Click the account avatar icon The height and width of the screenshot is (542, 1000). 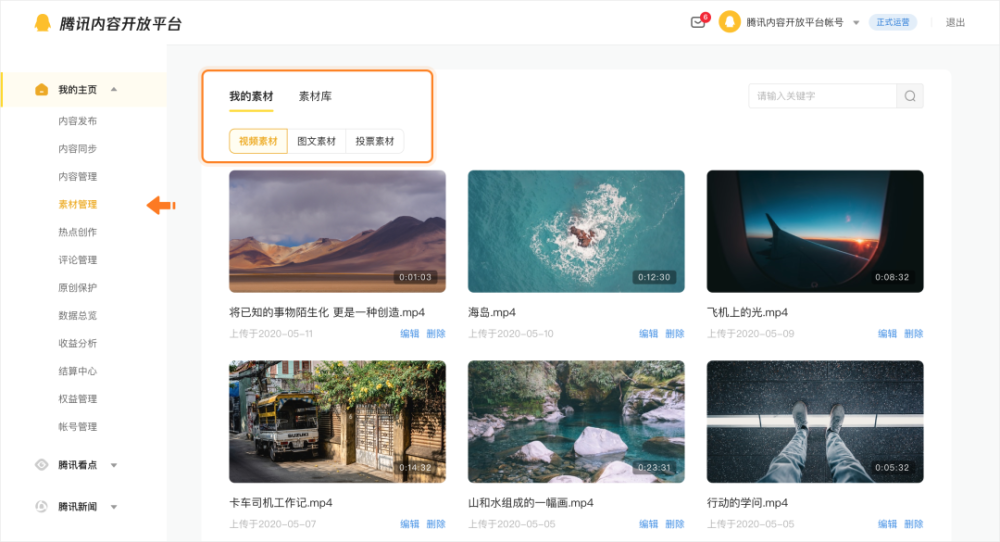pyautogui.click(x=729, y=22)
